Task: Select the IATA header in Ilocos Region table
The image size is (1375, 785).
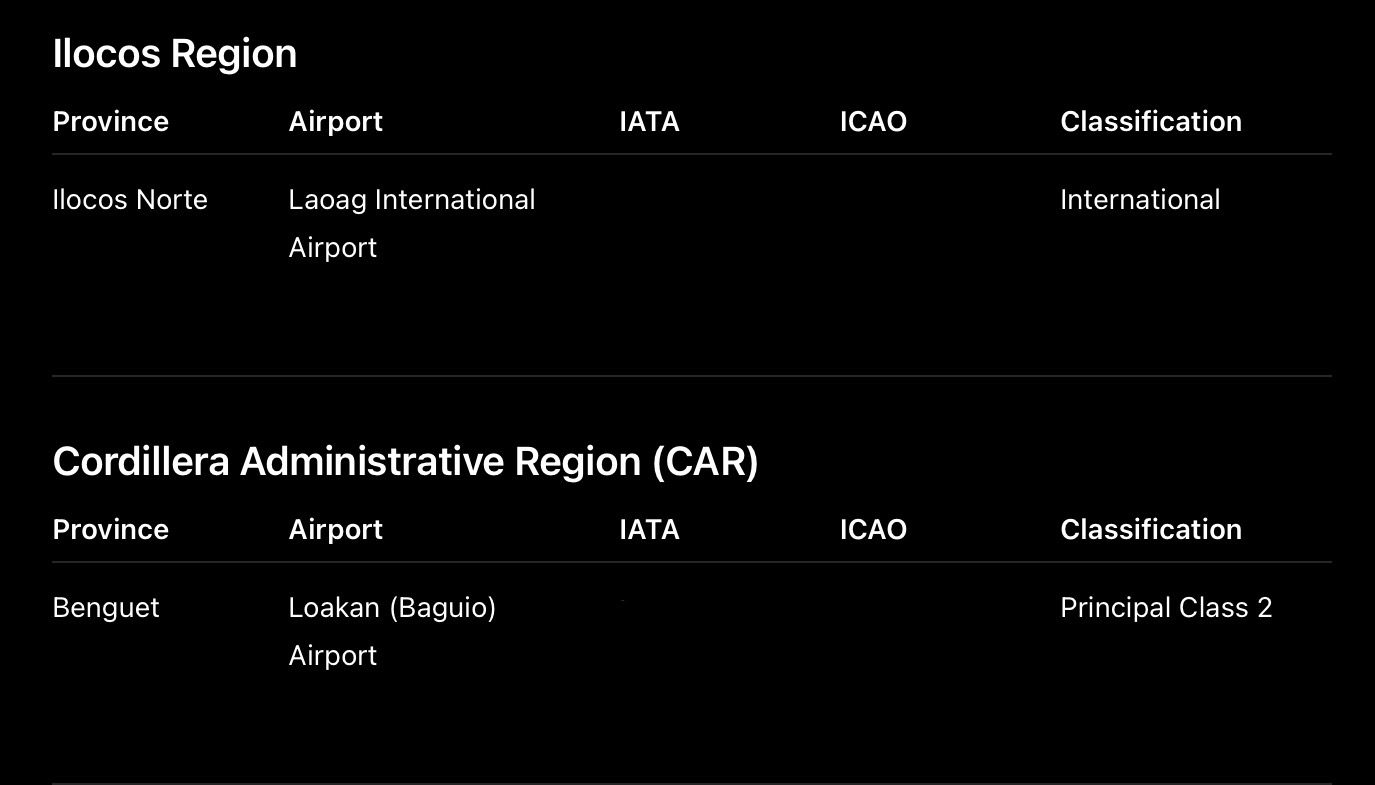Action: click(650, 122)
